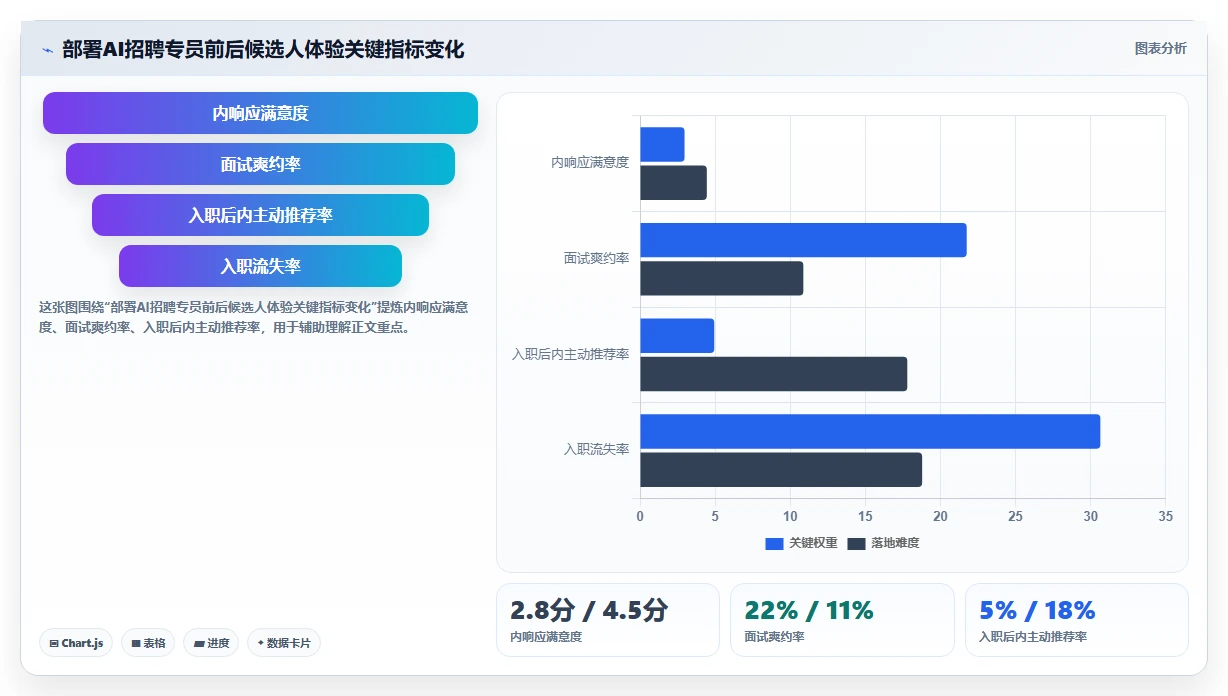
Task: Open the 22% / 11% data card
Action: click(x=842, y=620)
